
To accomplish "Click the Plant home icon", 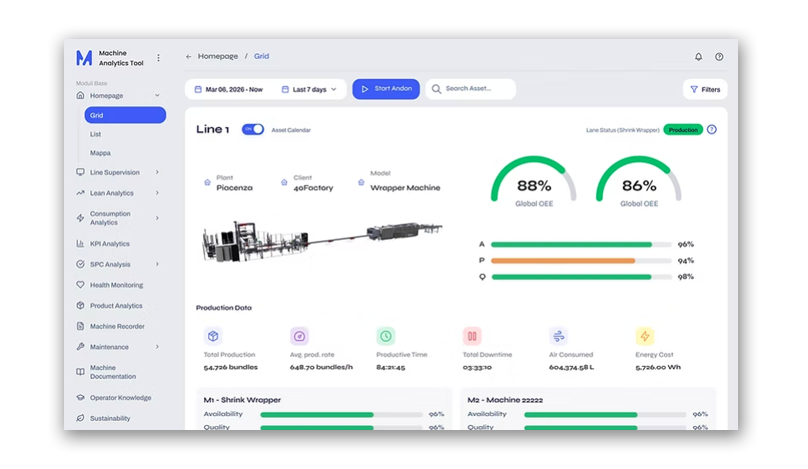I will pos(207,182).
